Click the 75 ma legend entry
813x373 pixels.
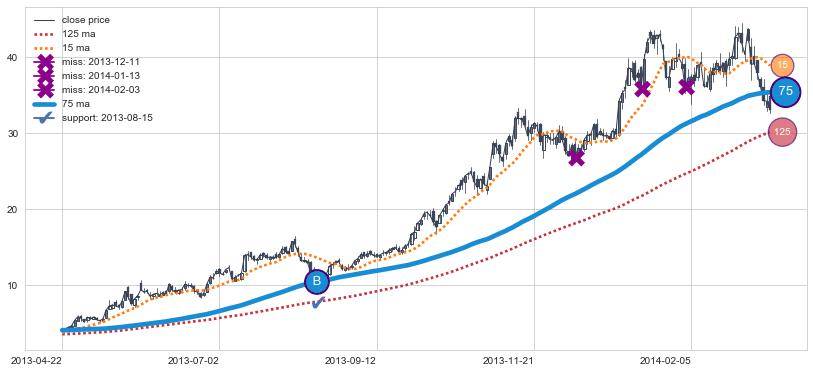coord(62,104)
